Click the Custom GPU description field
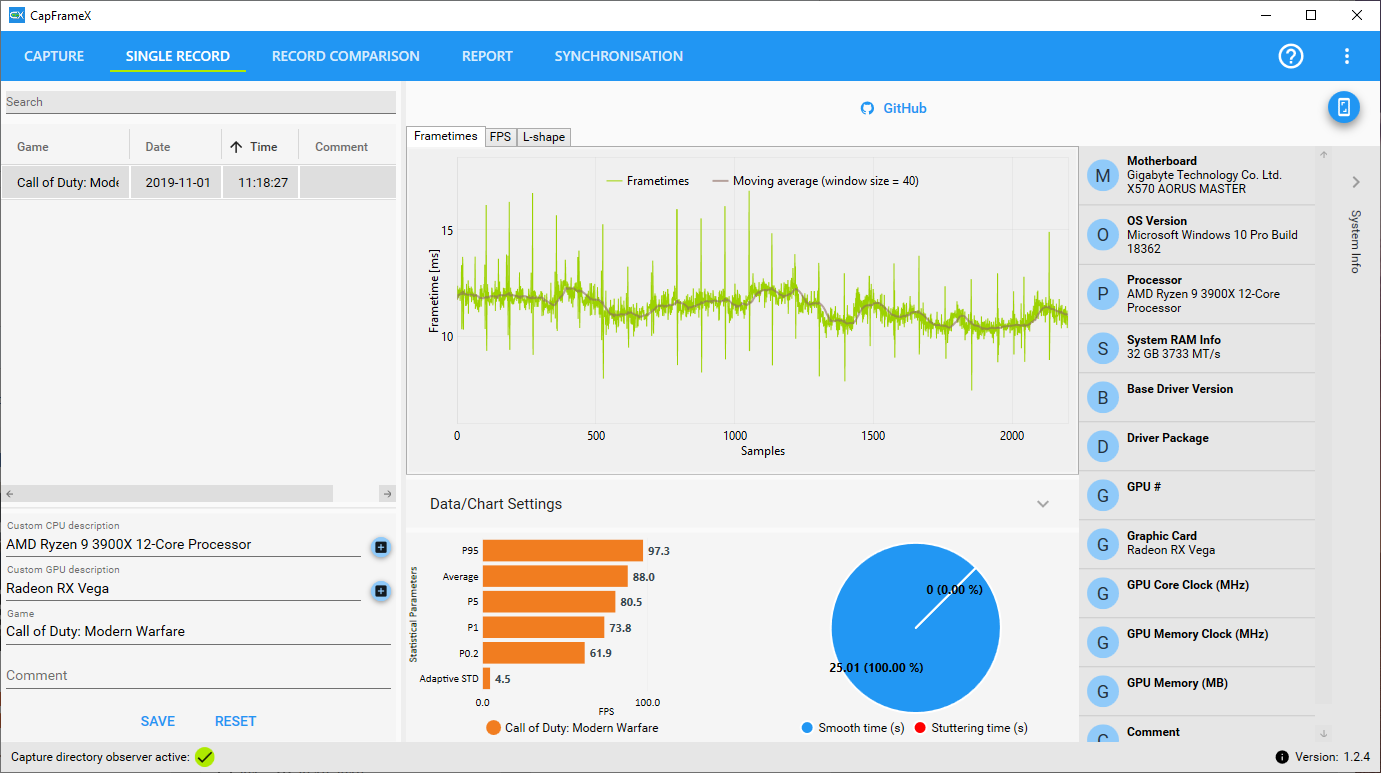This screenshot has height=773, width=1381. click(x=183, y=589)
